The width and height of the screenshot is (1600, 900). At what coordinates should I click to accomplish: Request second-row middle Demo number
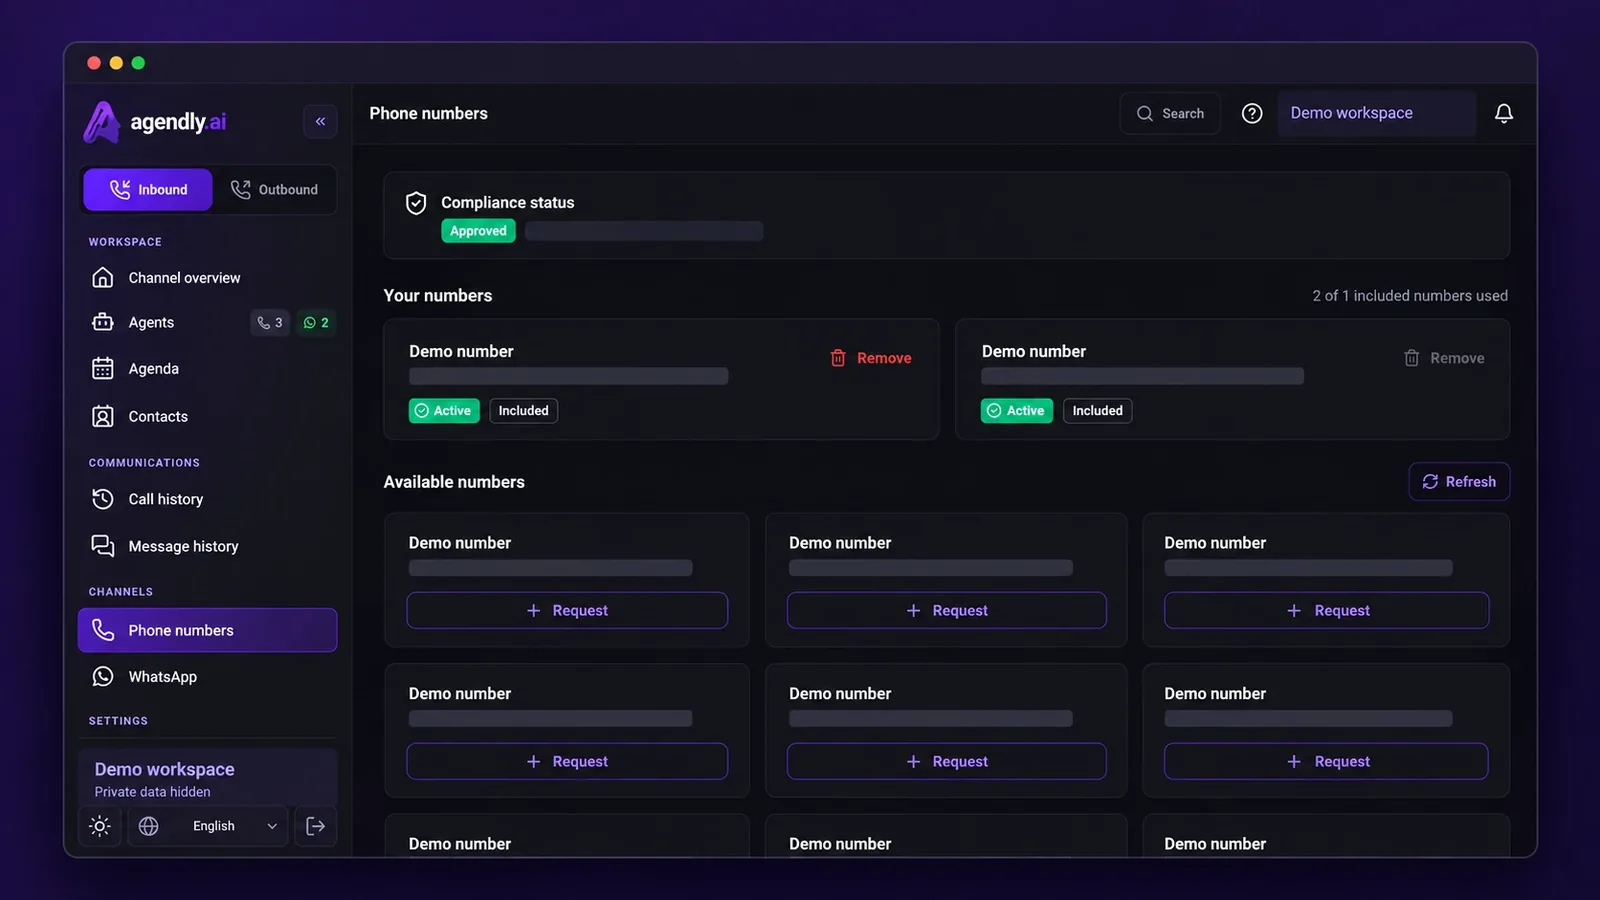click(x=947, y=762)
